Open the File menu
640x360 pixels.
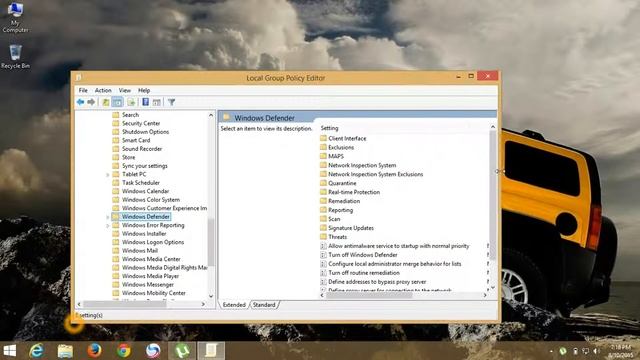click(83, 90)
